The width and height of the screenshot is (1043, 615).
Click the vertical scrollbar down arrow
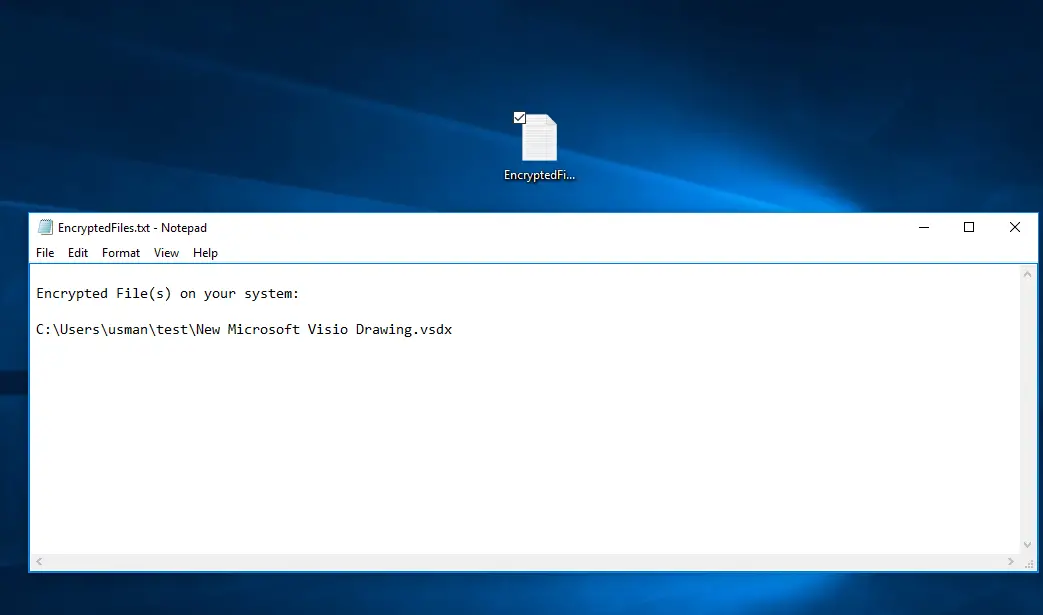(x=1028, y=545)
